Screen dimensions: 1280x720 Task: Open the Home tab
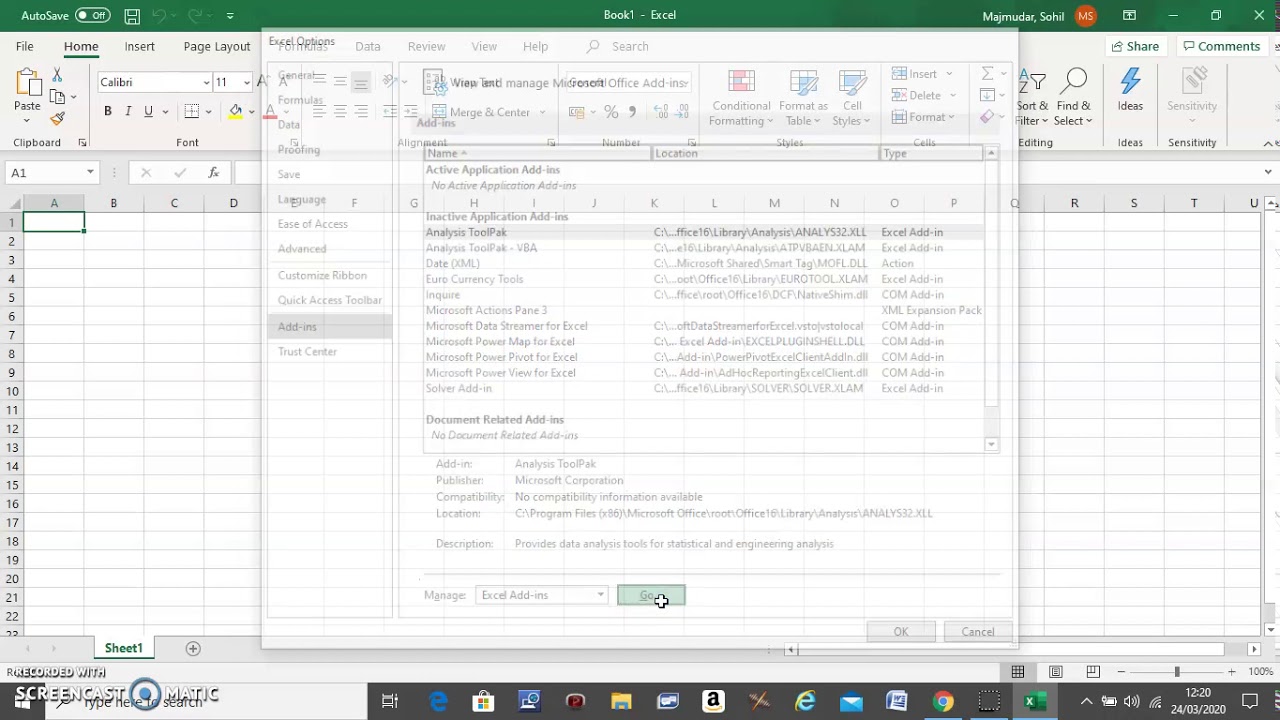coord(81,46)
